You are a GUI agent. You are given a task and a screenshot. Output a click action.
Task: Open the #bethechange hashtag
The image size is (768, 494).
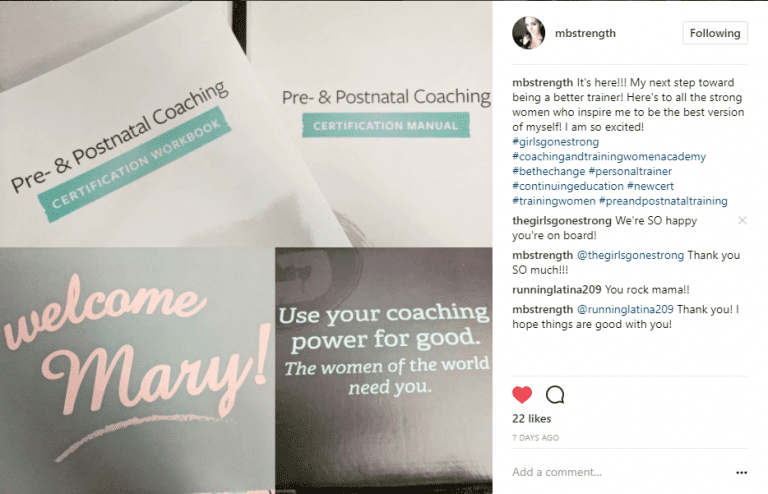pos(549,171)
